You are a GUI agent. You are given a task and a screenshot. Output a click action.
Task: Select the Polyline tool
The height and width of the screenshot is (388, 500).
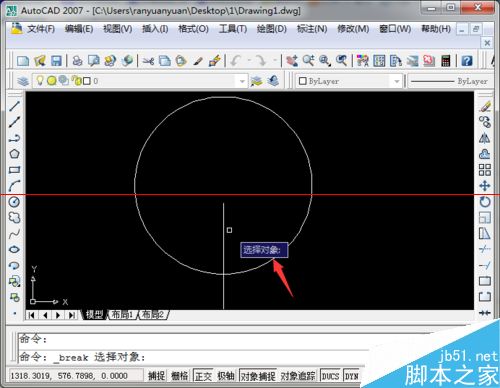coord(14,138)
